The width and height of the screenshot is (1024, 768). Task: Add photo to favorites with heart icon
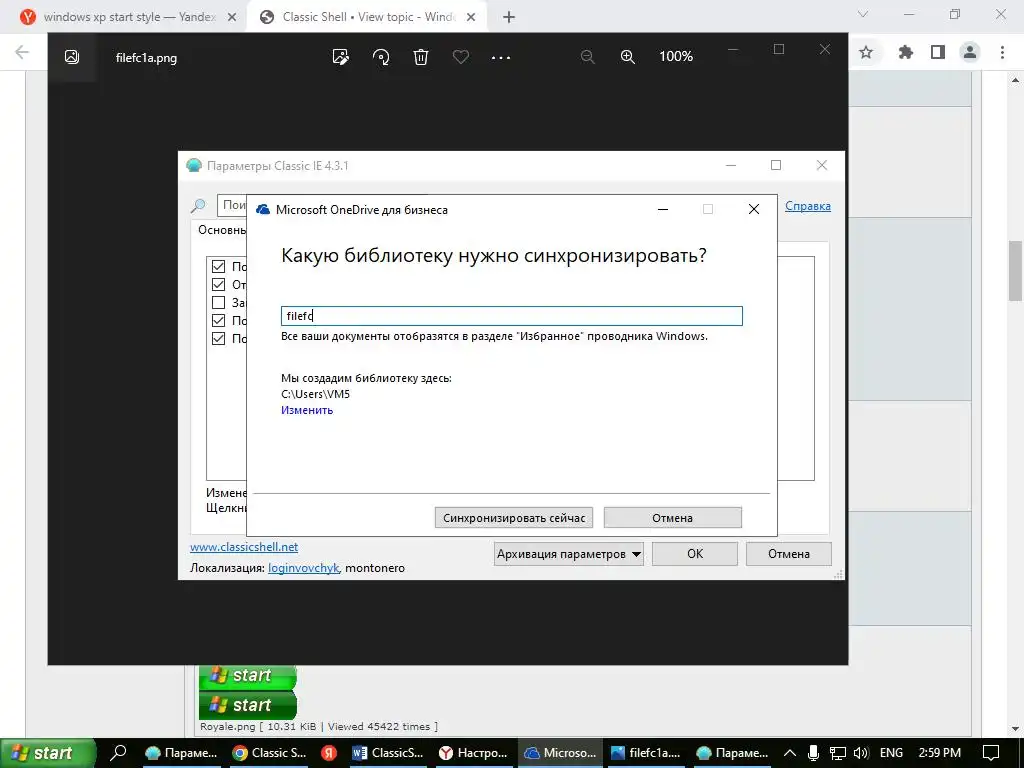click(x=460, y=57)
